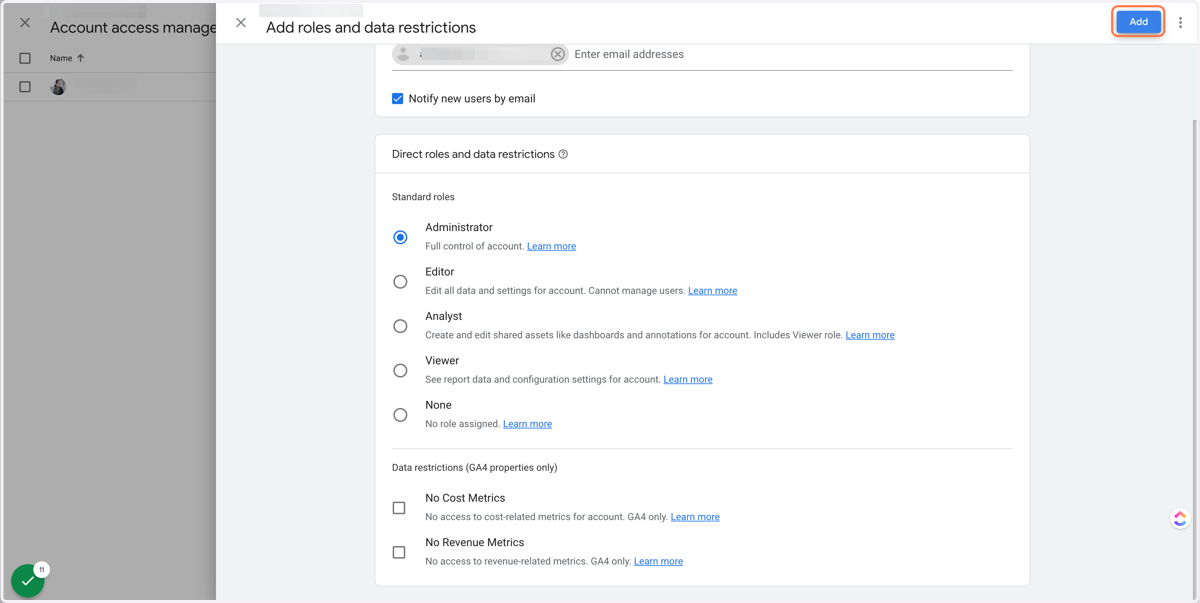Open the green checkmark extension badge

pyautogui.click(x=27, y=581)
